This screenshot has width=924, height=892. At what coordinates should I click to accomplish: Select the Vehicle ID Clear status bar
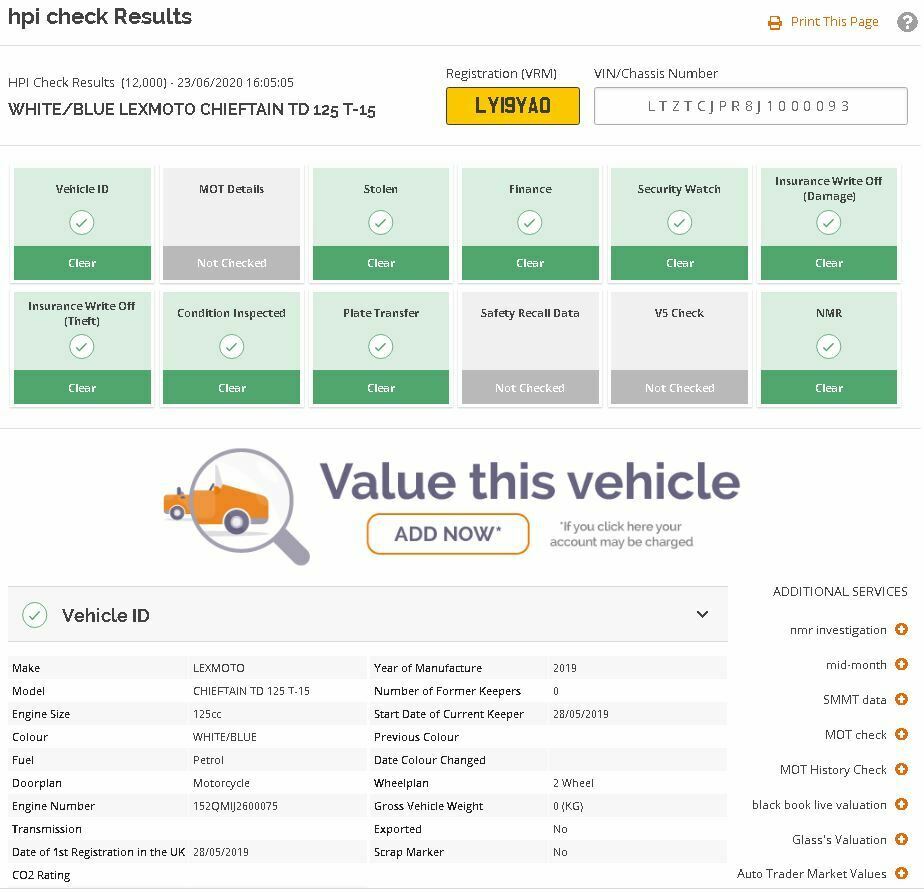[82, 263]
